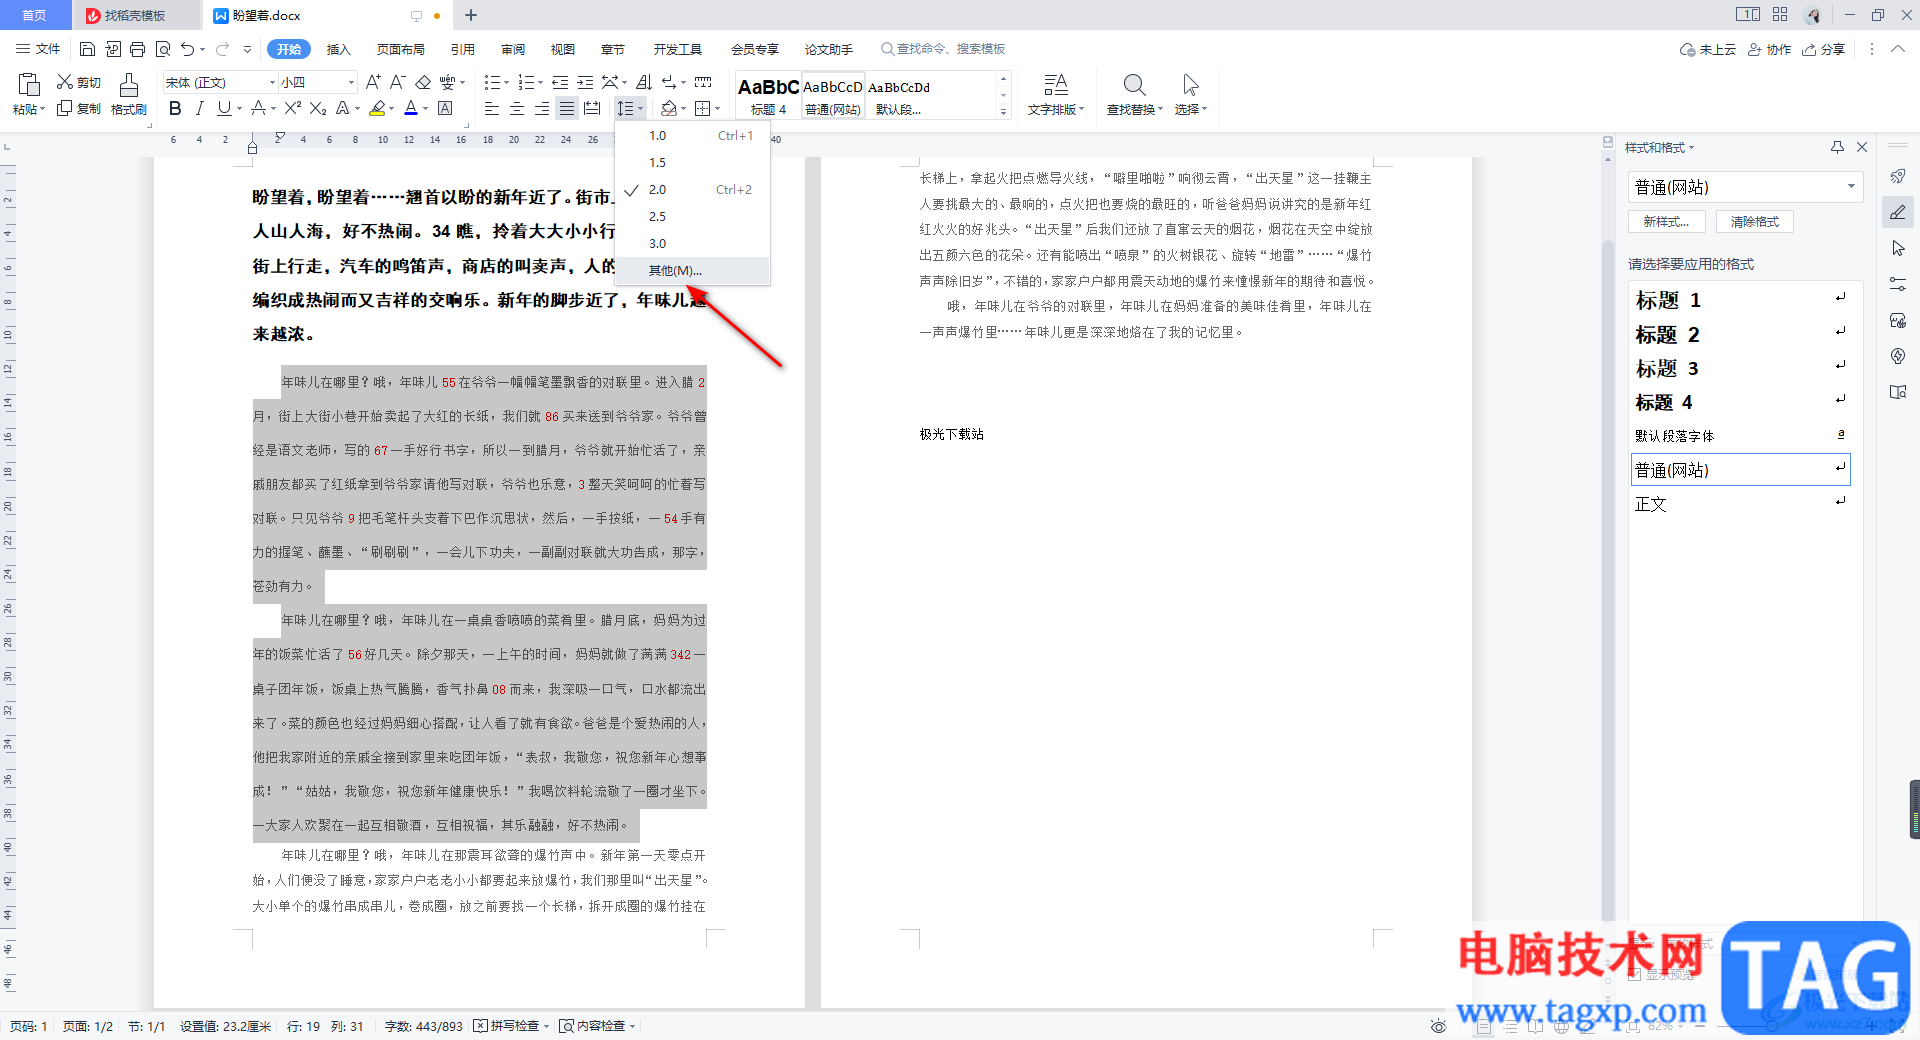
Task: Expand the bullet list dropdown
Action: 508,82
